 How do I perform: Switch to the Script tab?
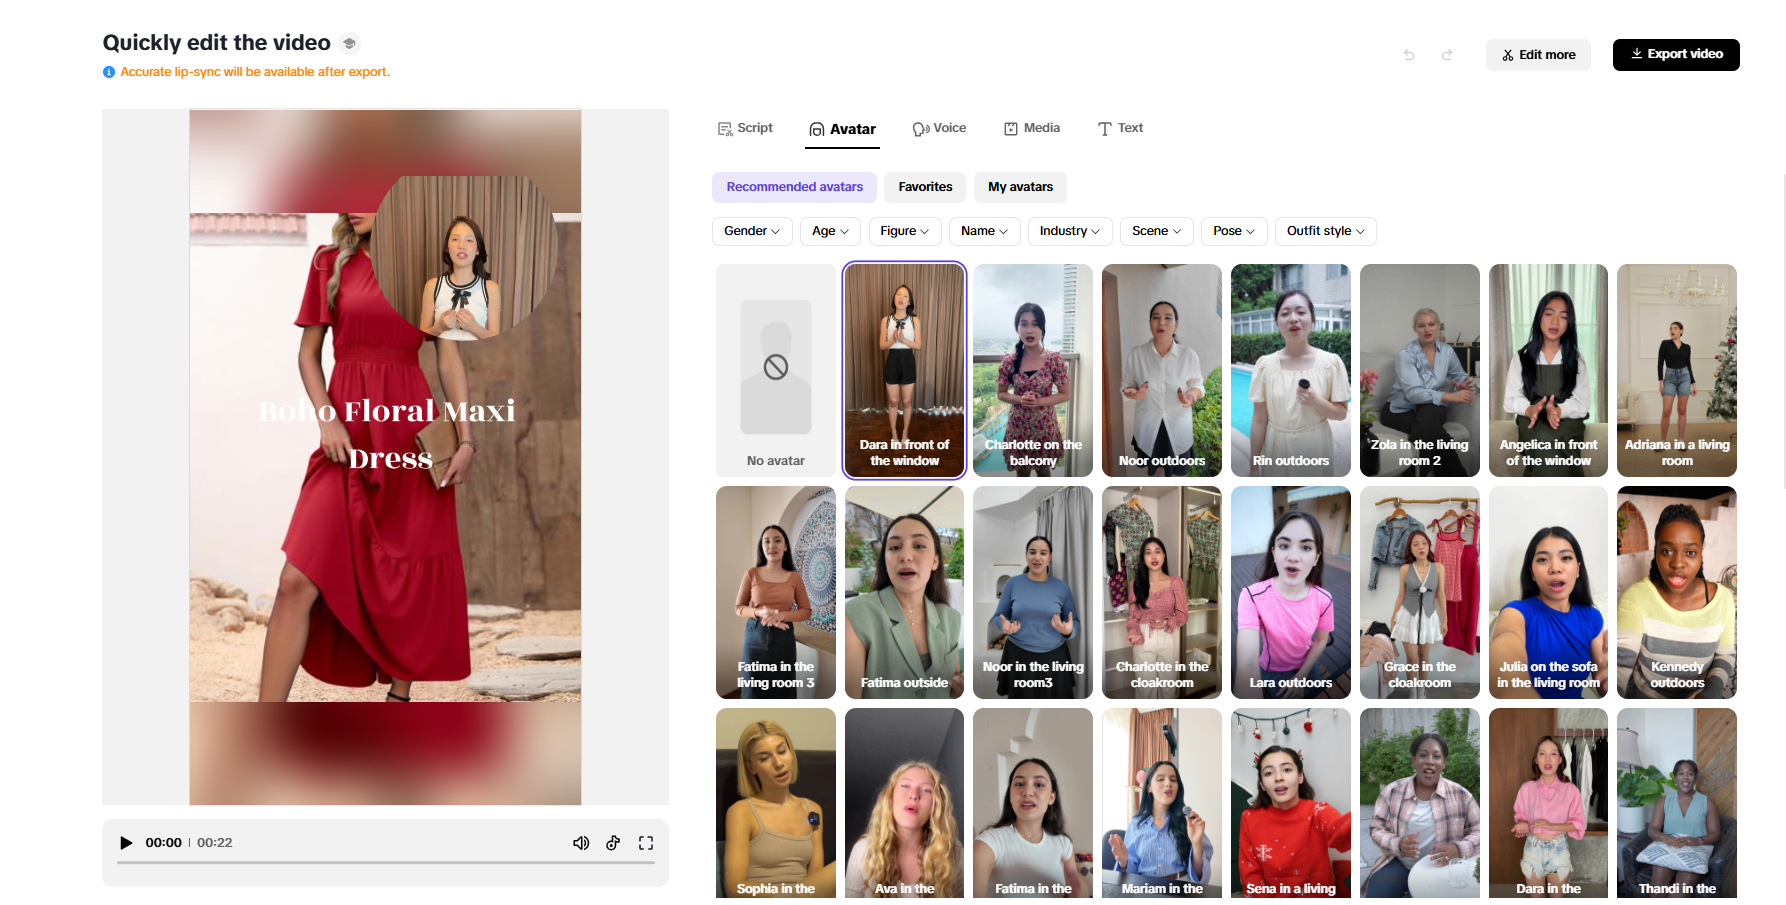tap(745, 128)
